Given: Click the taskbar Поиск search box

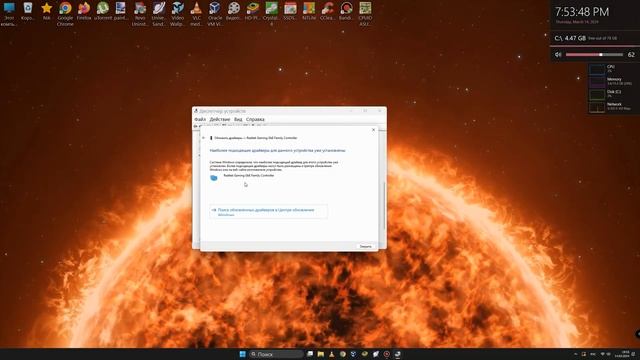Looking at the screenshot, I should pyautogui.click(x=276, y=354).
